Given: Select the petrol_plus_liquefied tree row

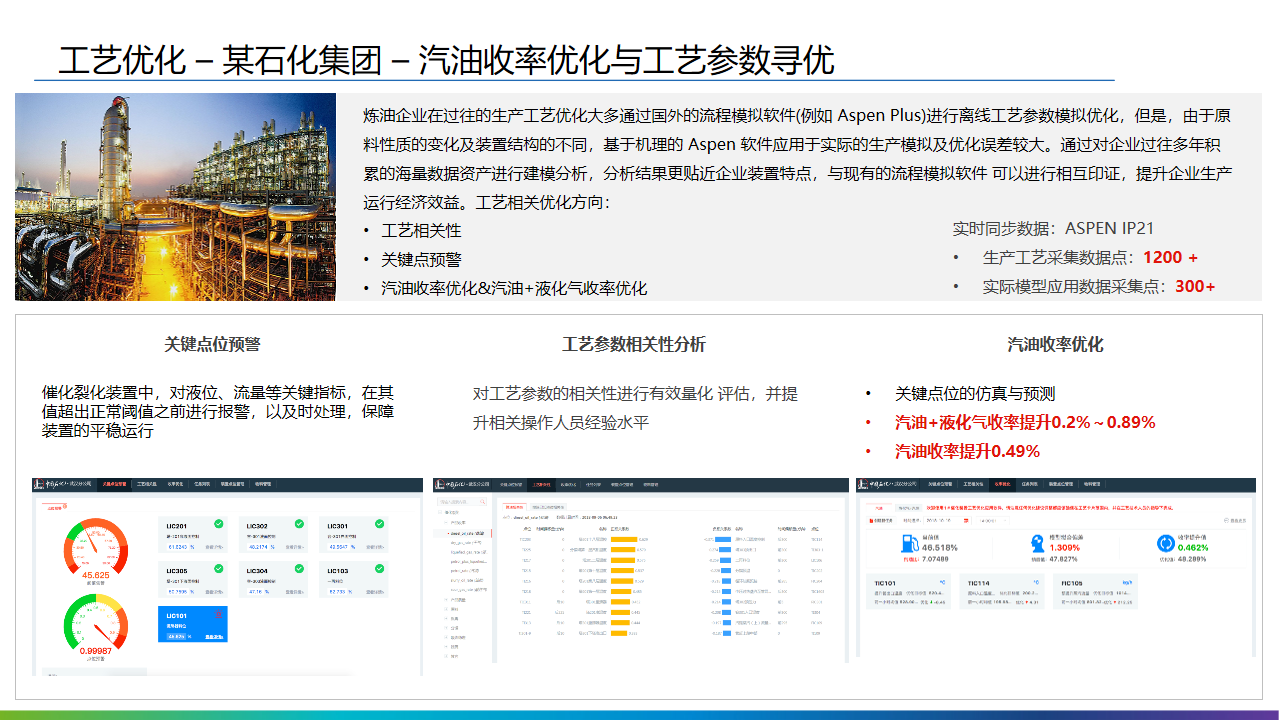Looking at the screenshot, I should pos(469,562).
